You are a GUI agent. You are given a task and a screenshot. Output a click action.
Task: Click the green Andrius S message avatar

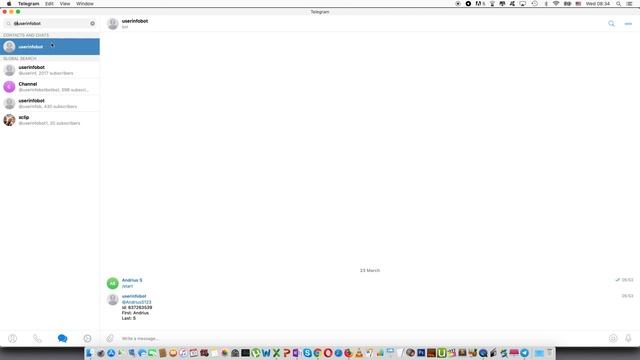tap(113, 283)
